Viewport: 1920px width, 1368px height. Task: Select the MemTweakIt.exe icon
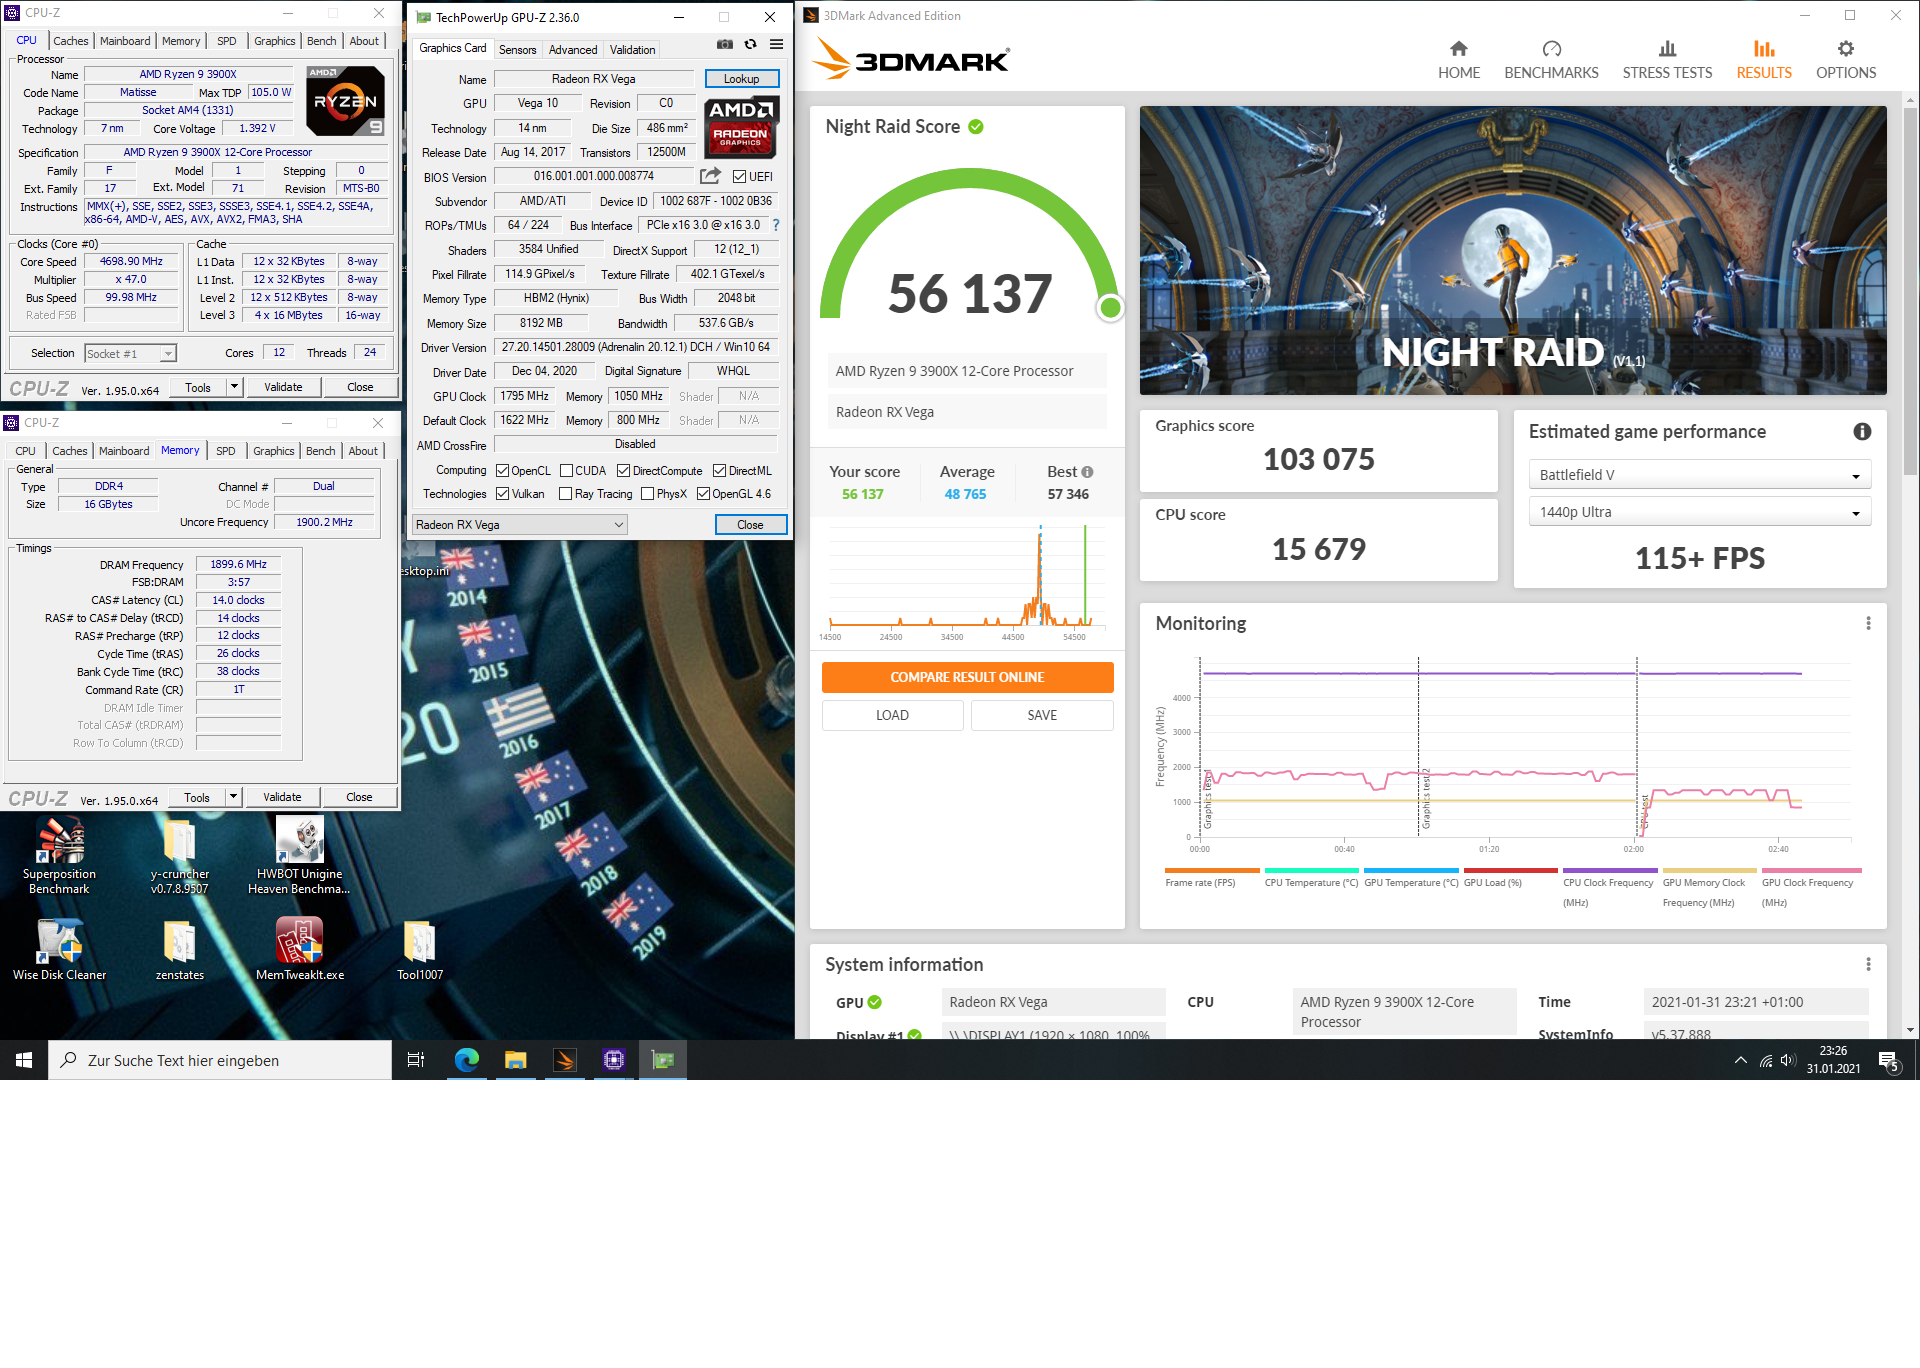299,950
